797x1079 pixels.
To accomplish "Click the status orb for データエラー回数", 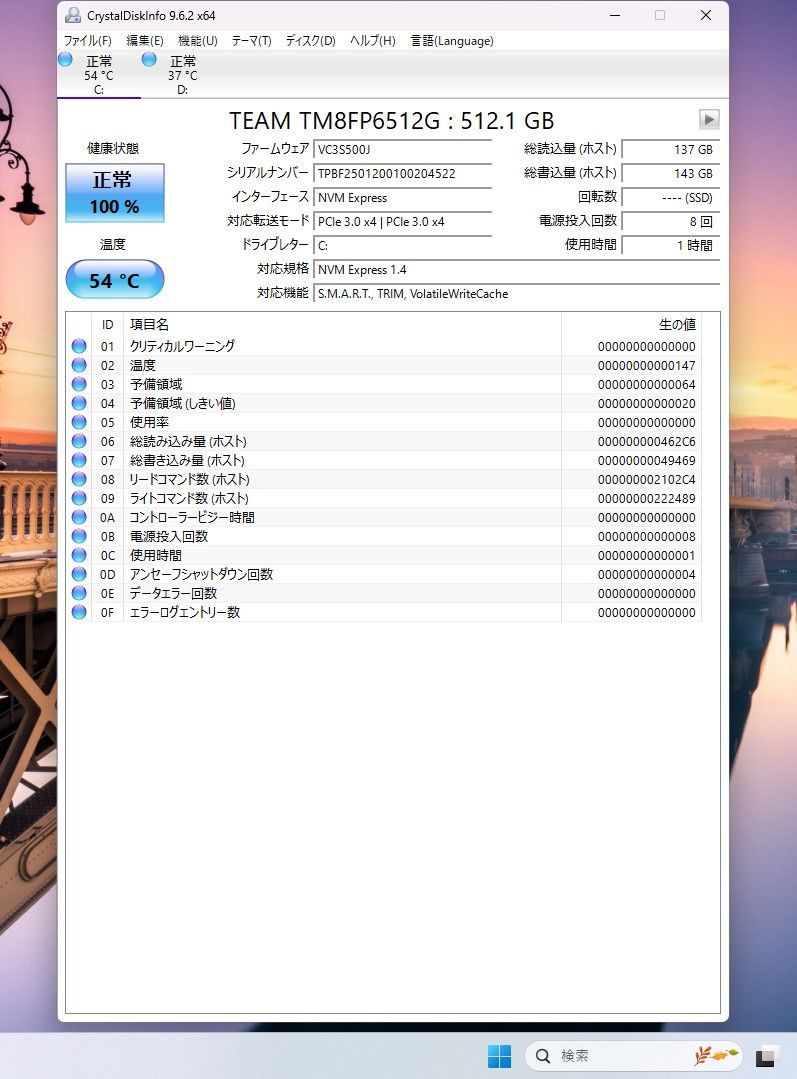I will coord(79,592).
